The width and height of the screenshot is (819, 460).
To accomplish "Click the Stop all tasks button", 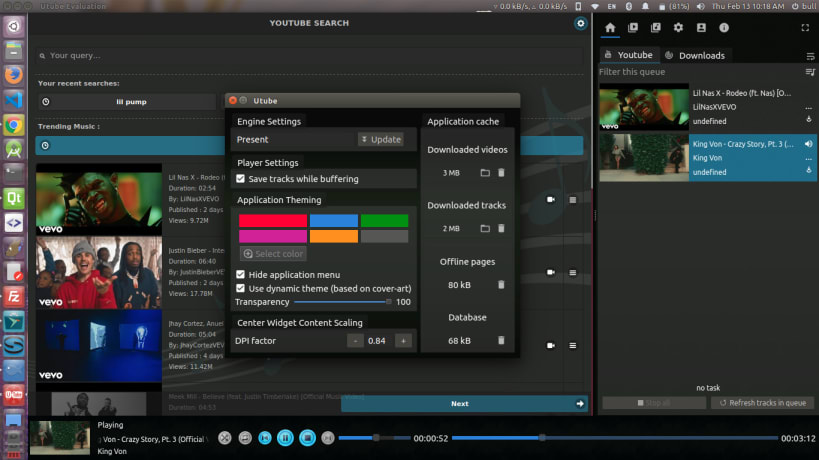I will (x=654, y=403).
